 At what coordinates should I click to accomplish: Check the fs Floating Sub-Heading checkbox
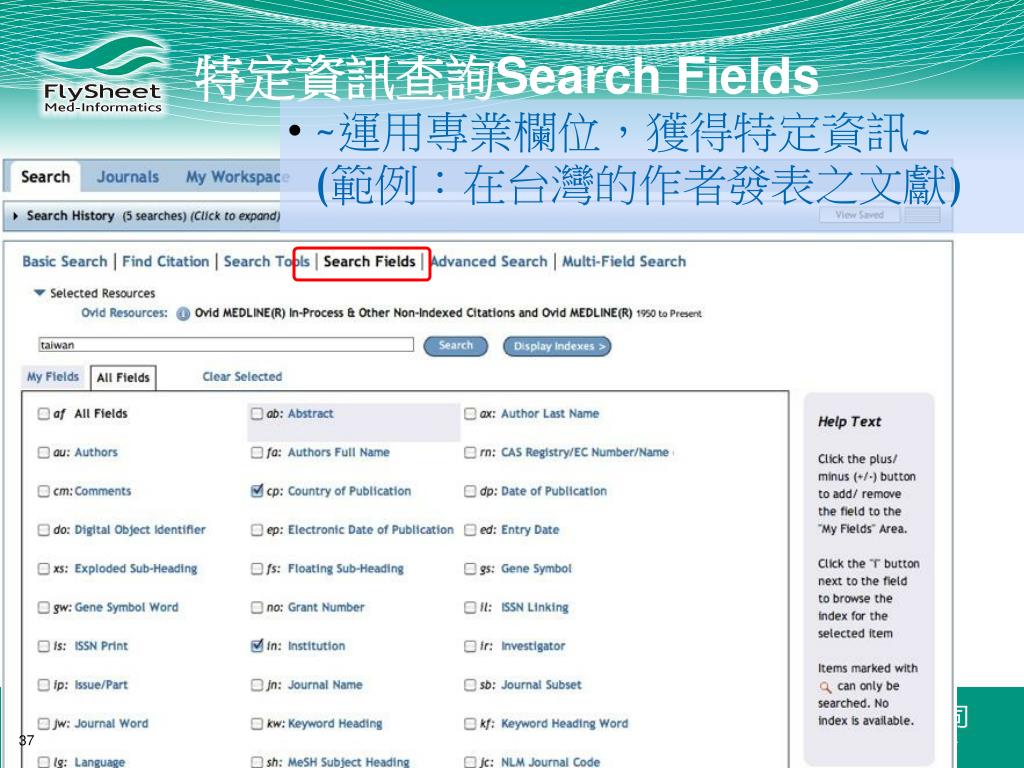point(257,569)
